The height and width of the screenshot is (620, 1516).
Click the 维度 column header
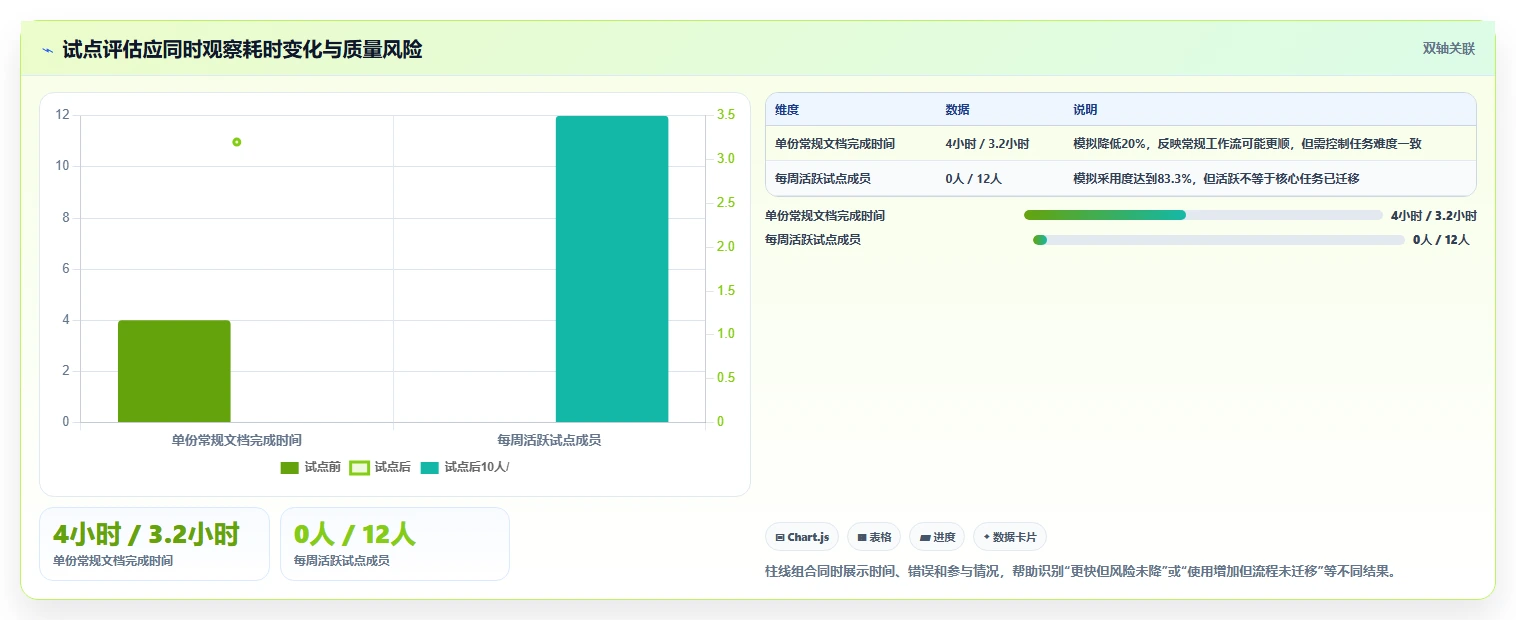pyautogui.click(x=787, y=110)
